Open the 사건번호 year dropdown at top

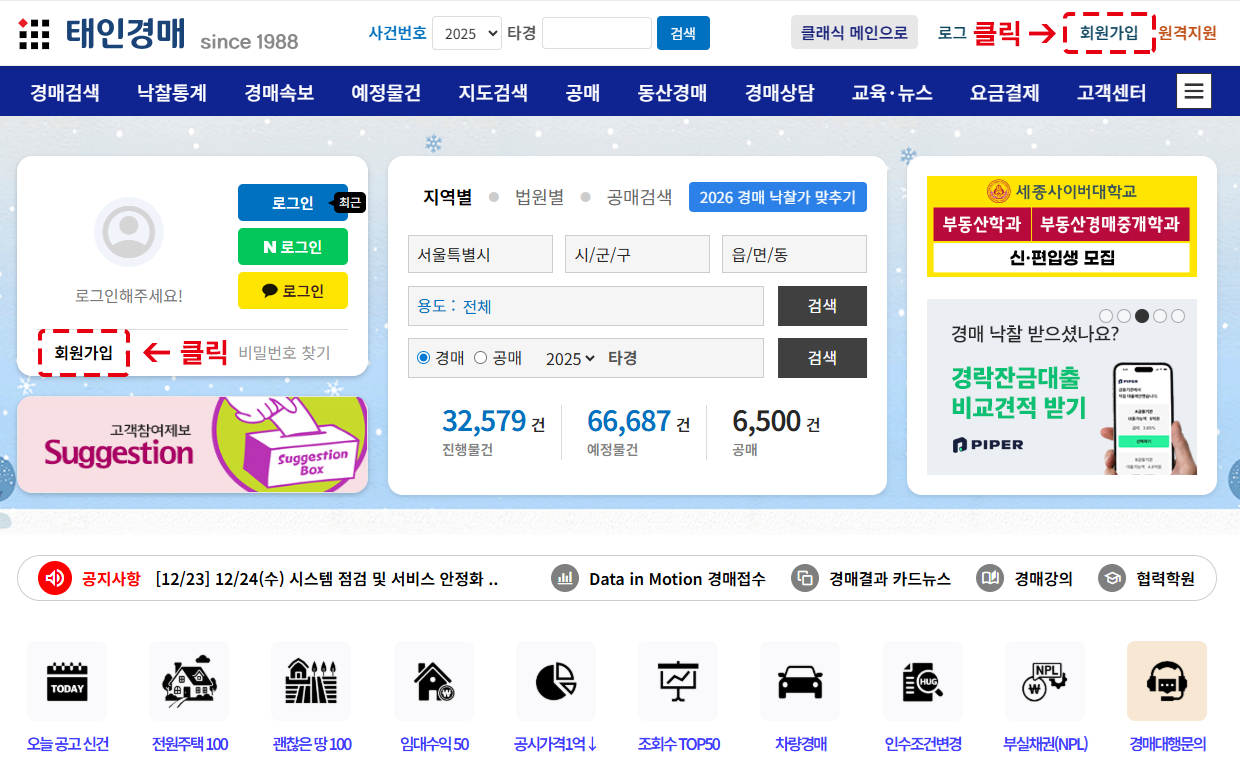(x=466, y=33)
